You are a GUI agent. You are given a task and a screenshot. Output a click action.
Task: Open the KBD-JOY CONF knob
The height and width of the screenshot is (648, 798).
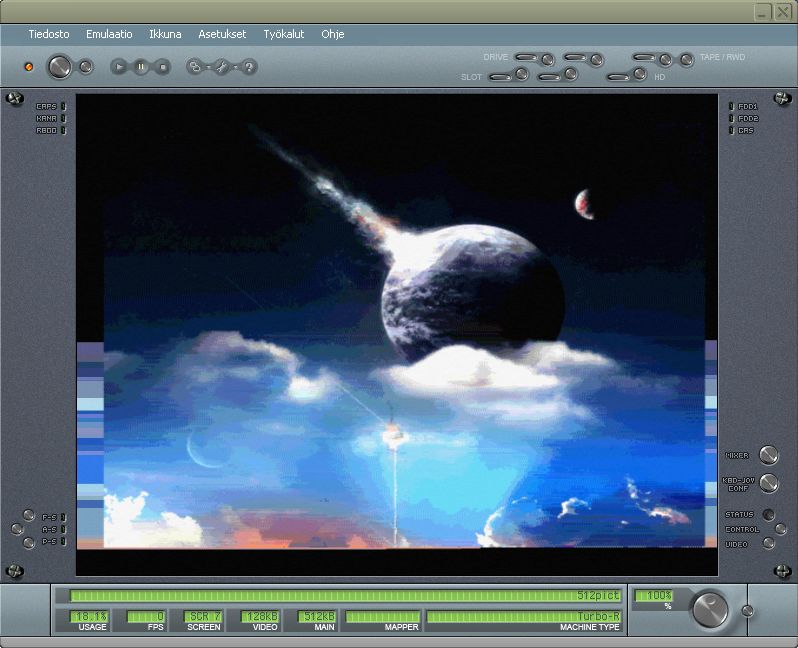[x=768, y=484]
